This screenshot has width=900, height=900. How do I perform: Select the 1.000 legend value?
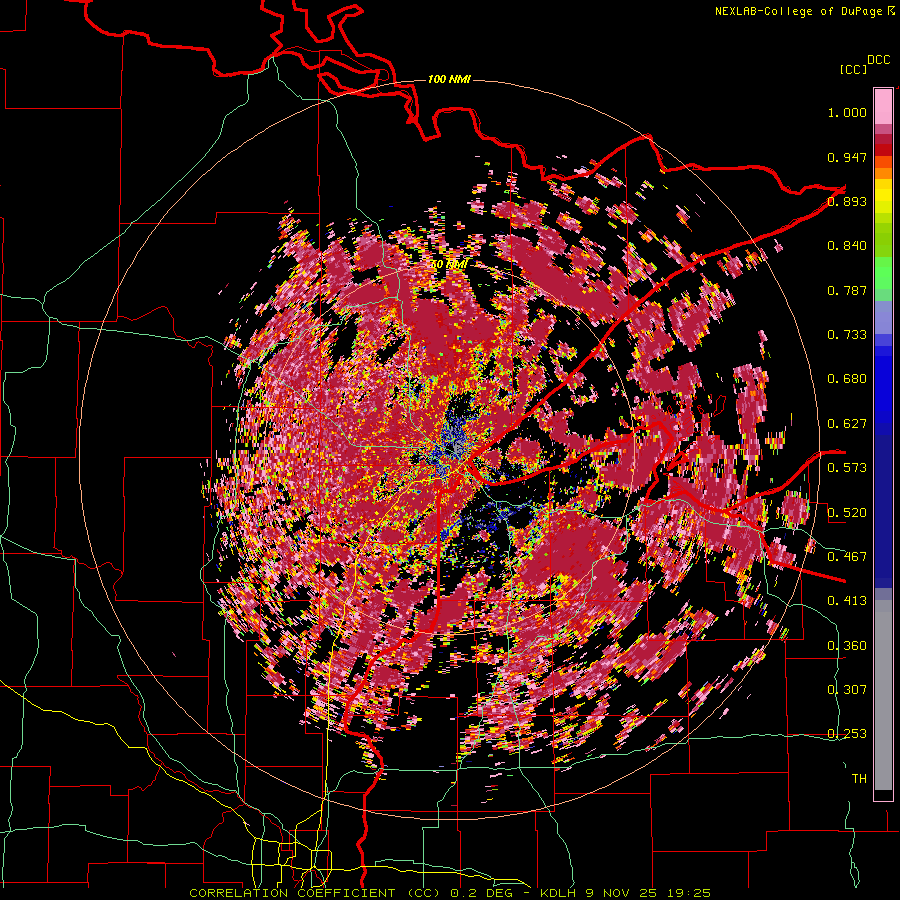point(847,112)
